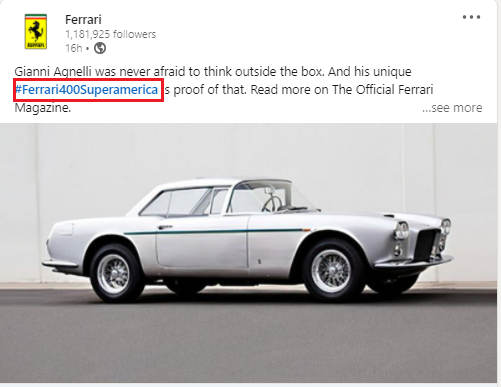Click the door handle on the car

coord(165,227)
